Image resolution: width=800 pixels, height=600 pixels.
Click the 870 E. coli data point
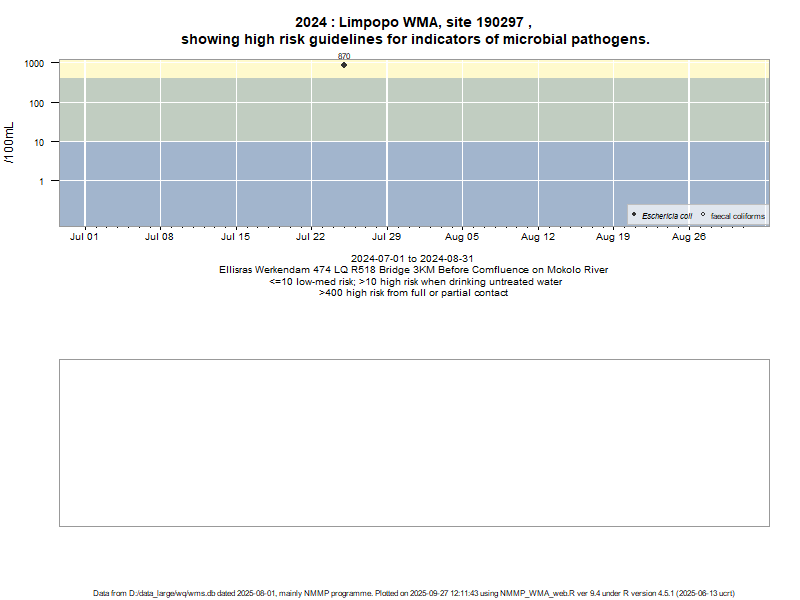344,64
